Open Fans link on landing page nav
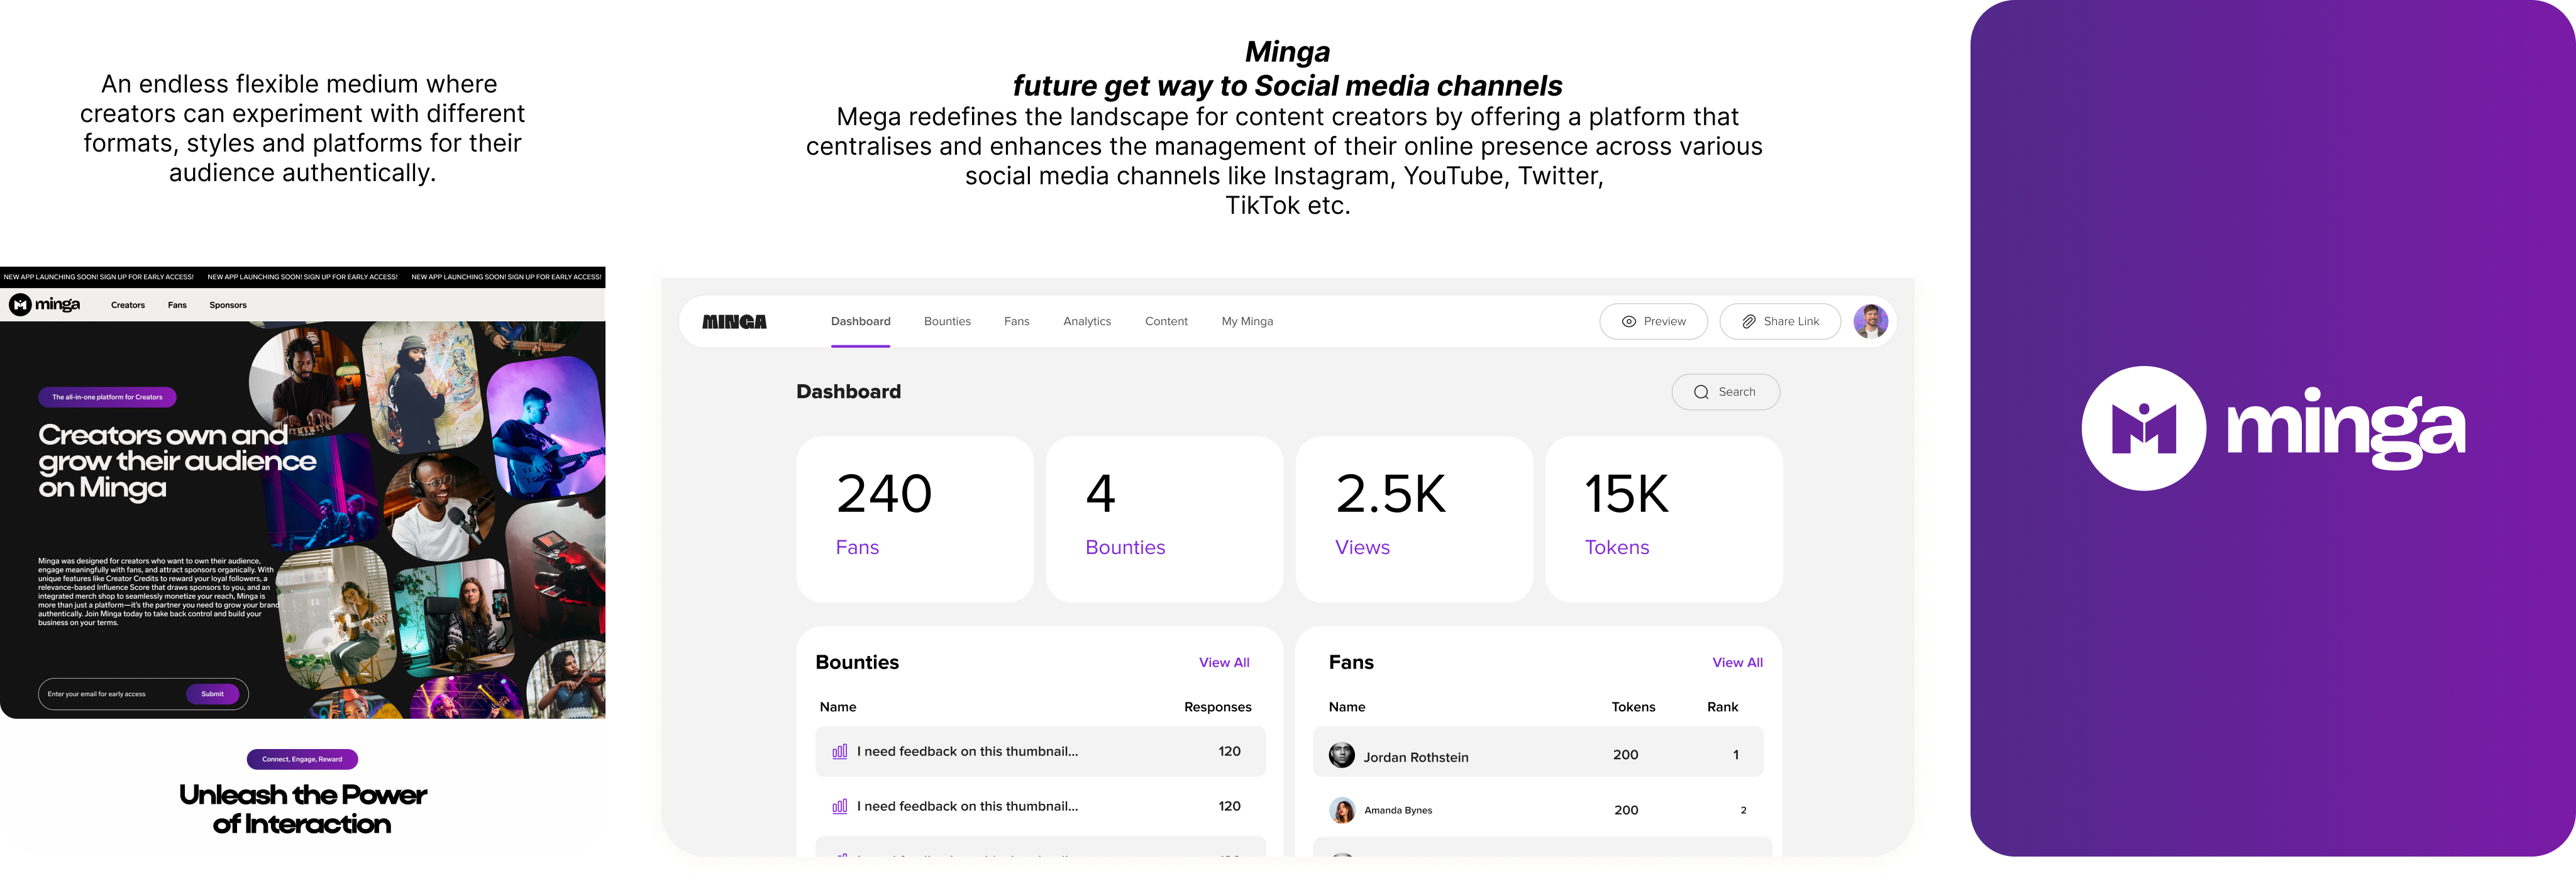Viewport: 2576px width, 883px height. point(177,305)
